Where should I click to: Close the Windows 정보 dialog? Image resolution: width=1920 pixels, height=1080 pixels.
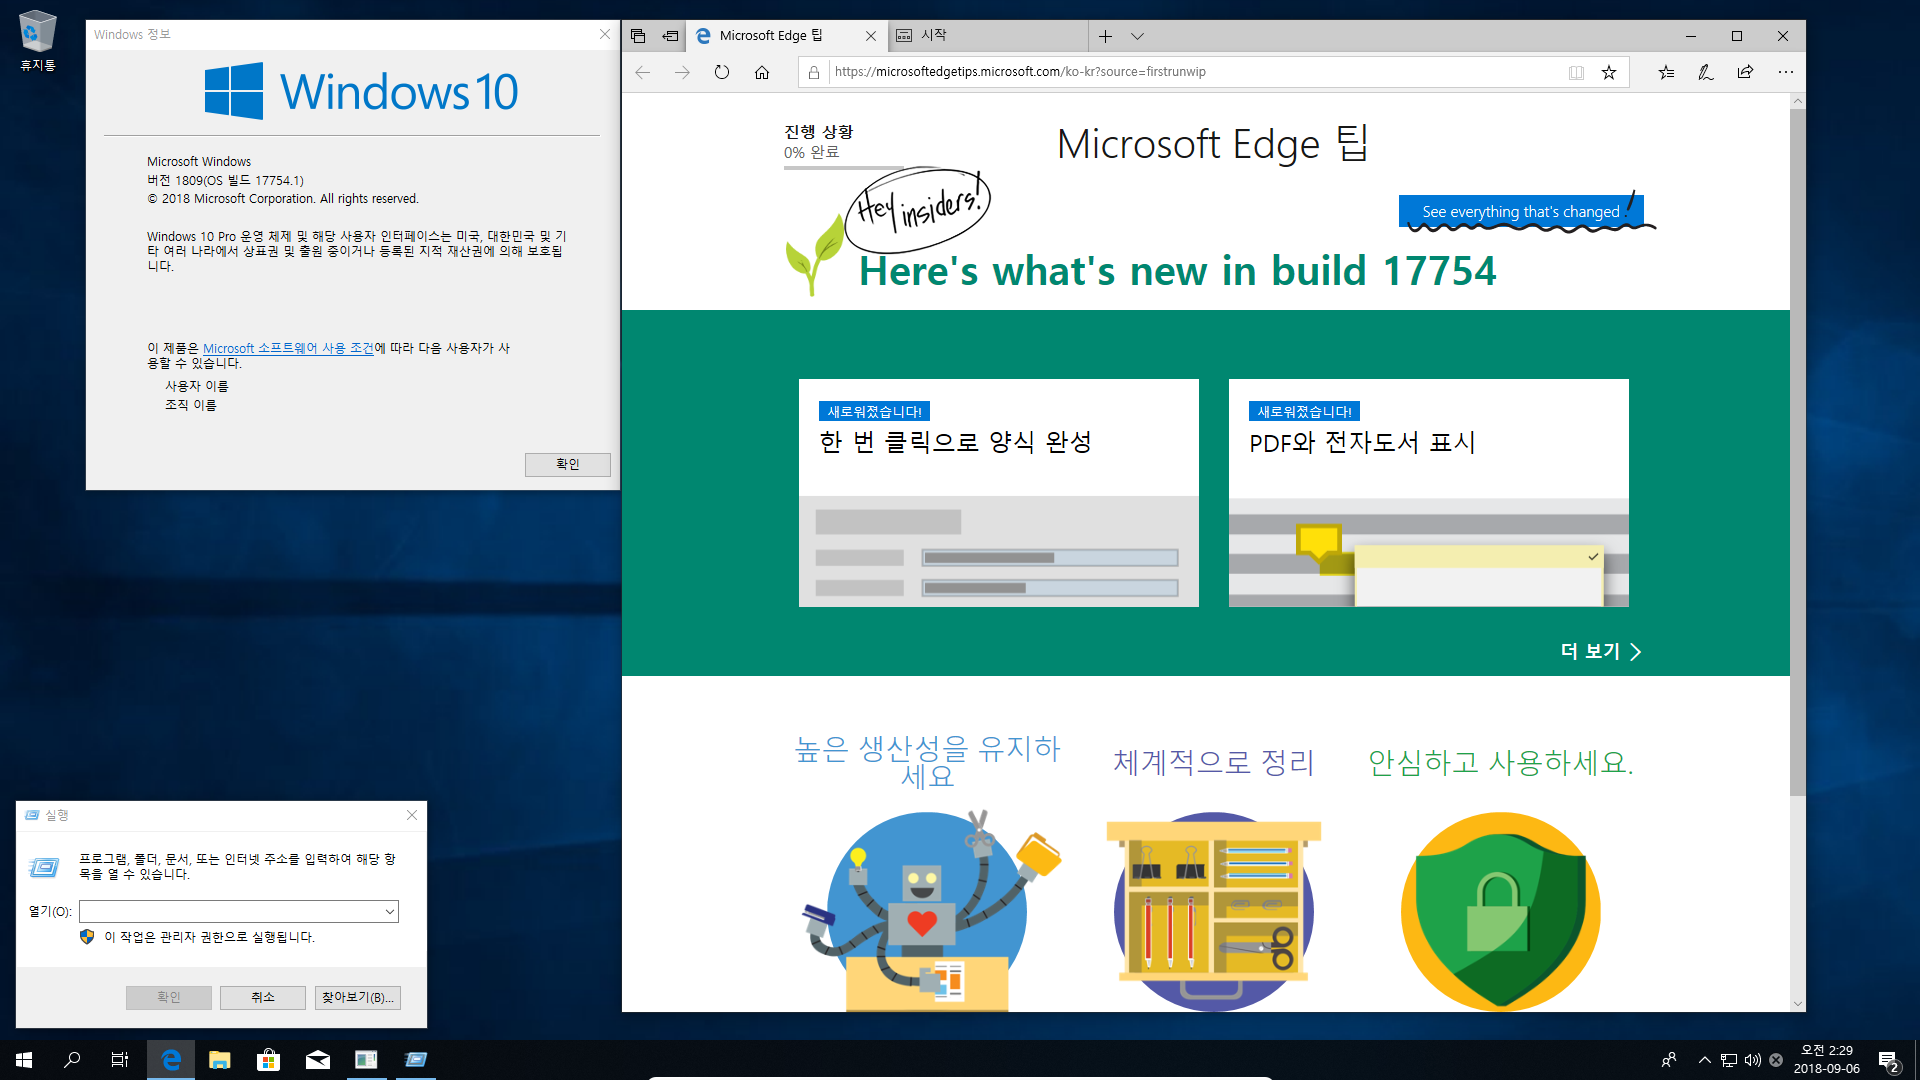(x=604, y=34)
